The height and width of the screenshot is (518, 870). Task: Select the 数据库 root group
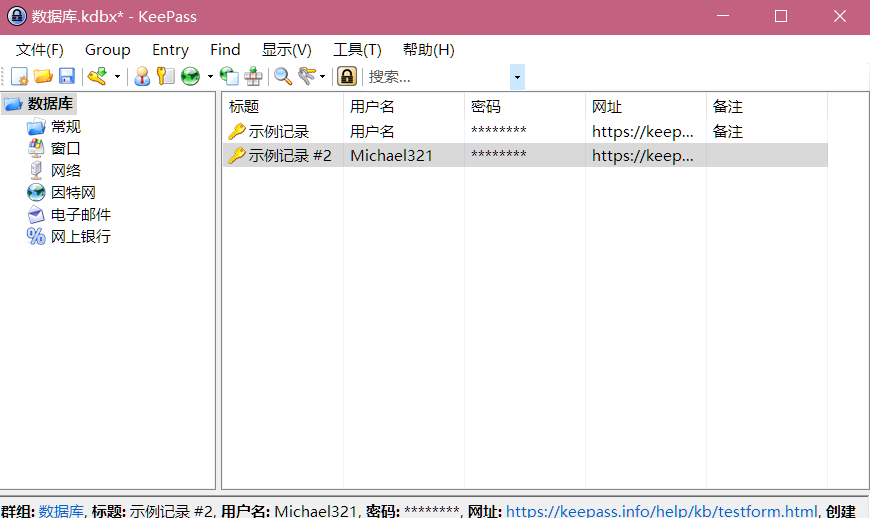[50, 104]
